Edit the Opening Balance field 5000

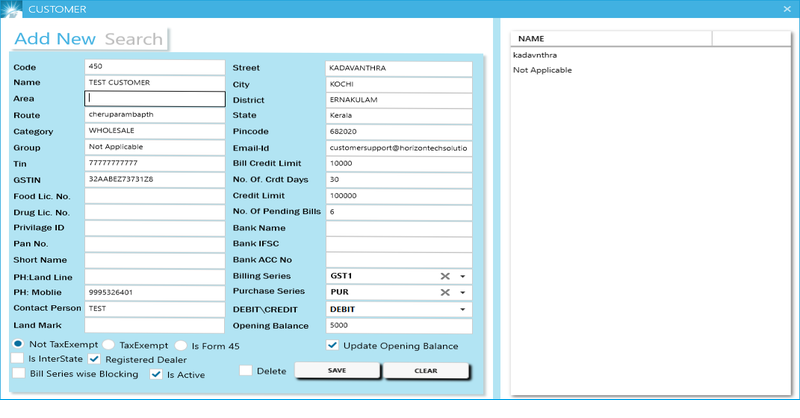pos(398,326)
